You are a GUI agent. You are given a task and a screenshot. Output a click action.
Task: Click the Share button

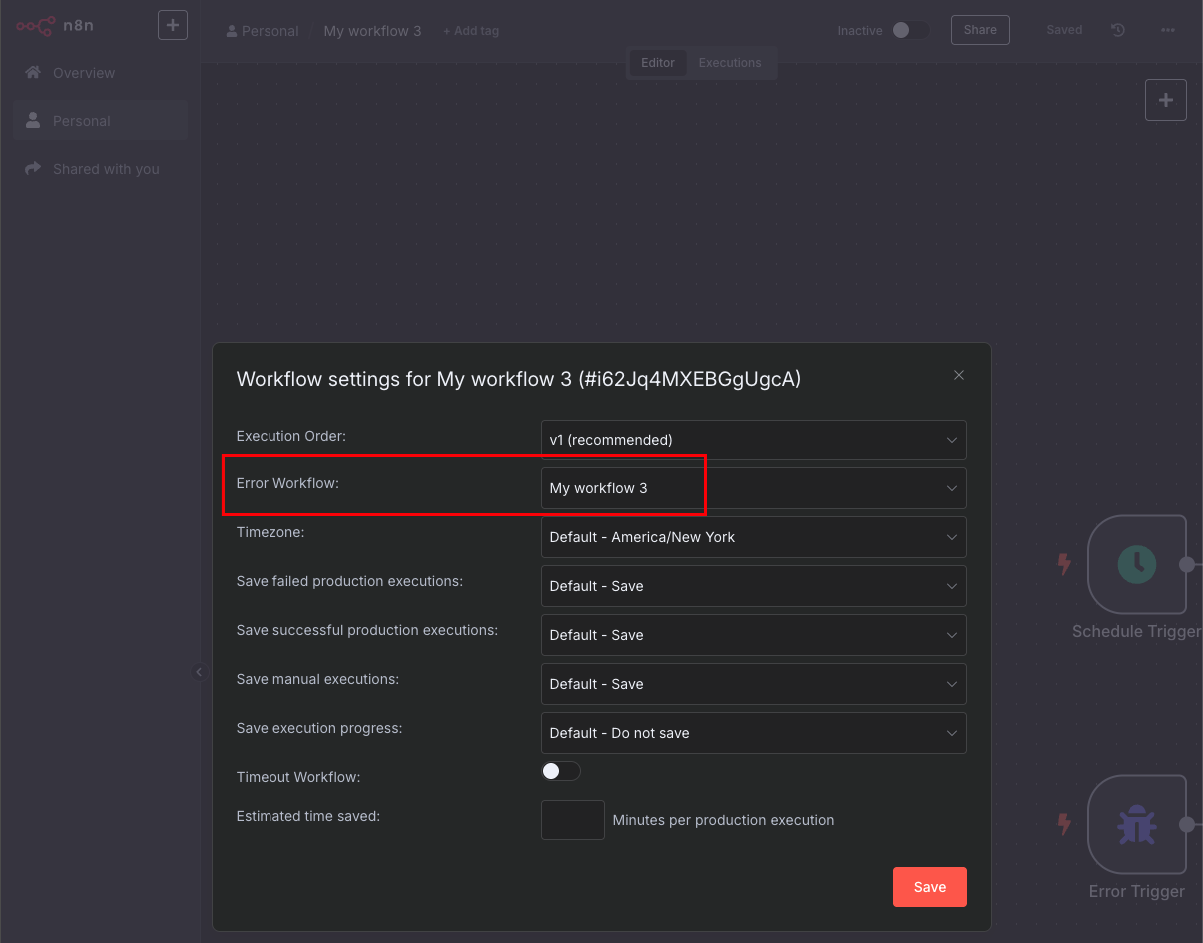point(980,30)
